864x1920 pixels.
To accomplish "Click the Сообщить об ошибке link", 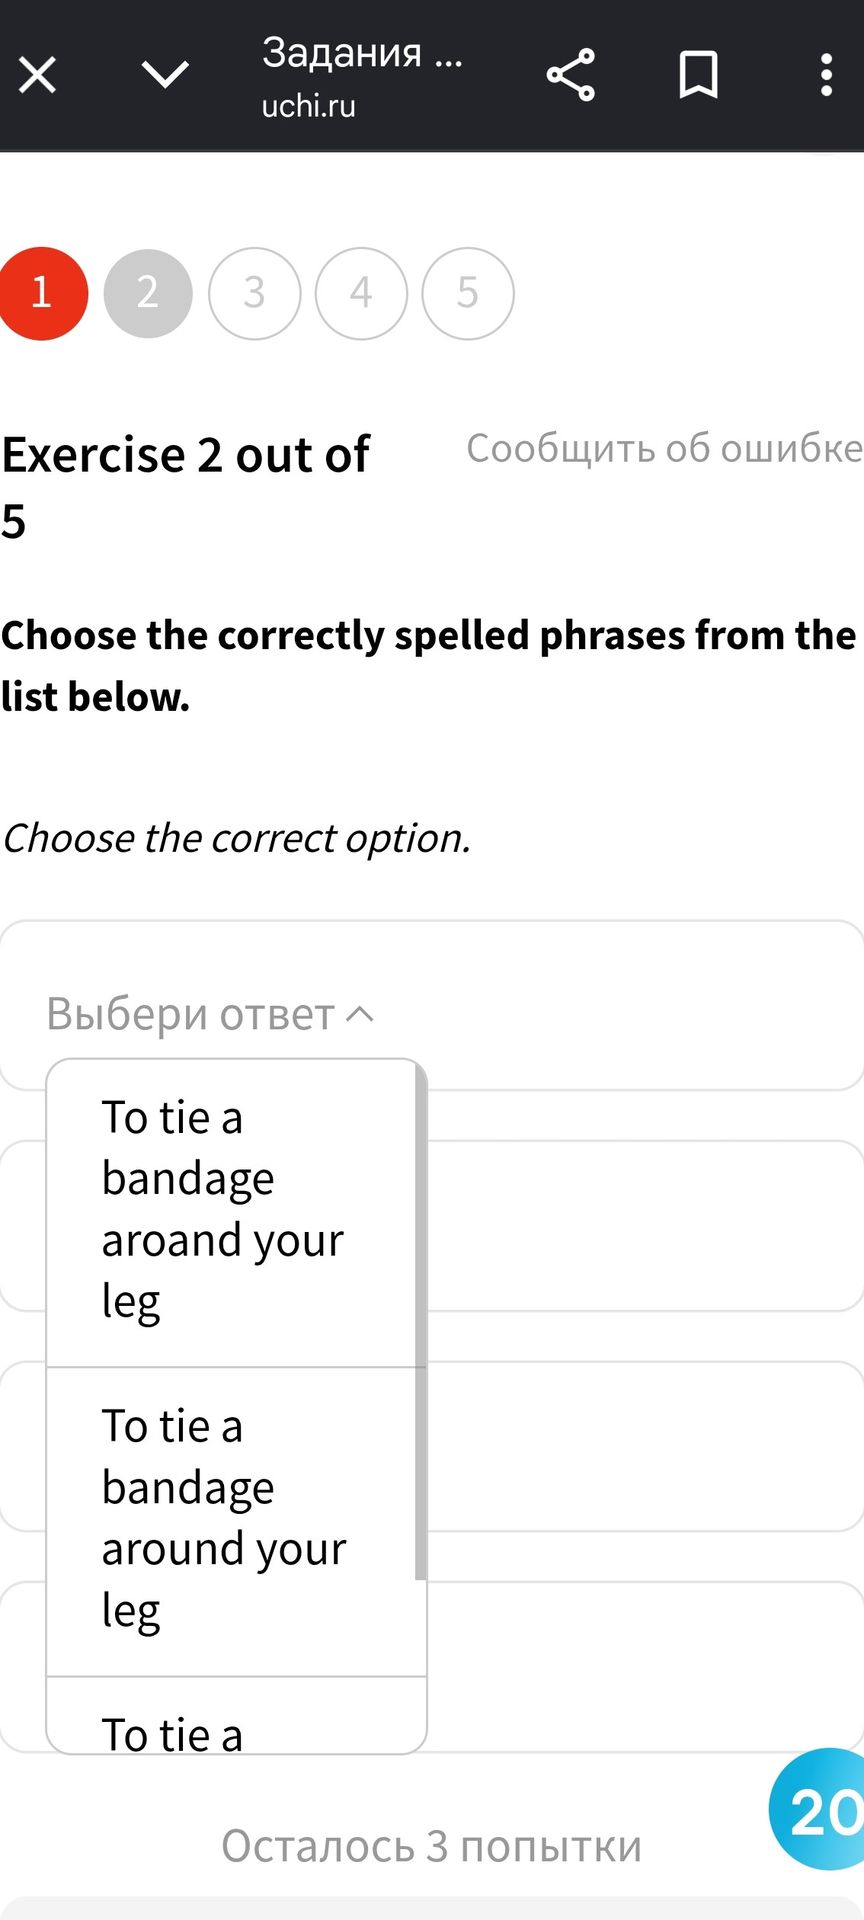I will click(664, 449).
